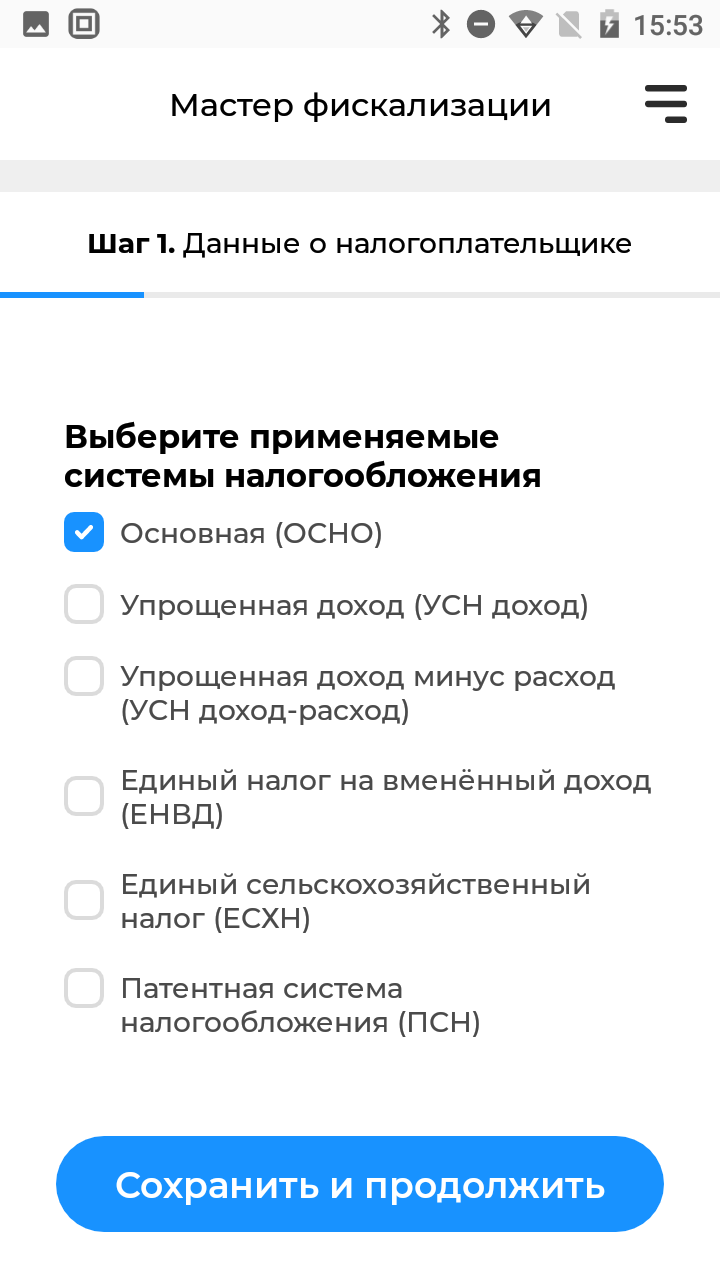Tap the image notification icon in status bar
The image size is (720, 1280).
pos(36,24)
